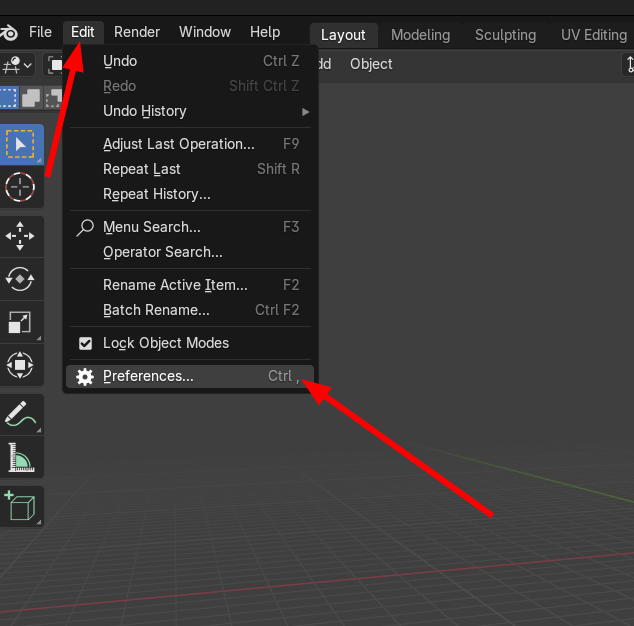This screenshot has width=634, height=626.
Task: Choose the set new selection mode icon
Action: click(9, 98)
